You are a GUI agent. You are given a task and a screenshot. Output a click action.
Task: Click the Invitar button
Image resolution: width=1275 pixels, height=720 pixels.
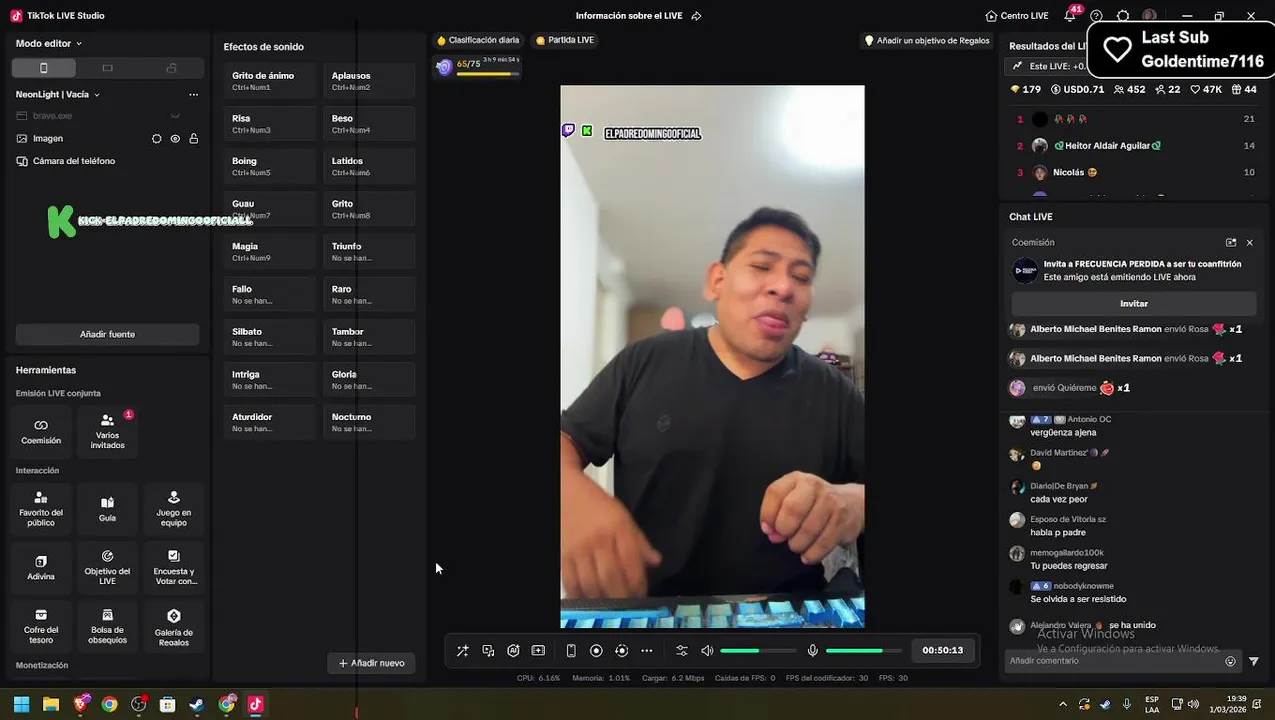click(x=1134, y=304)
